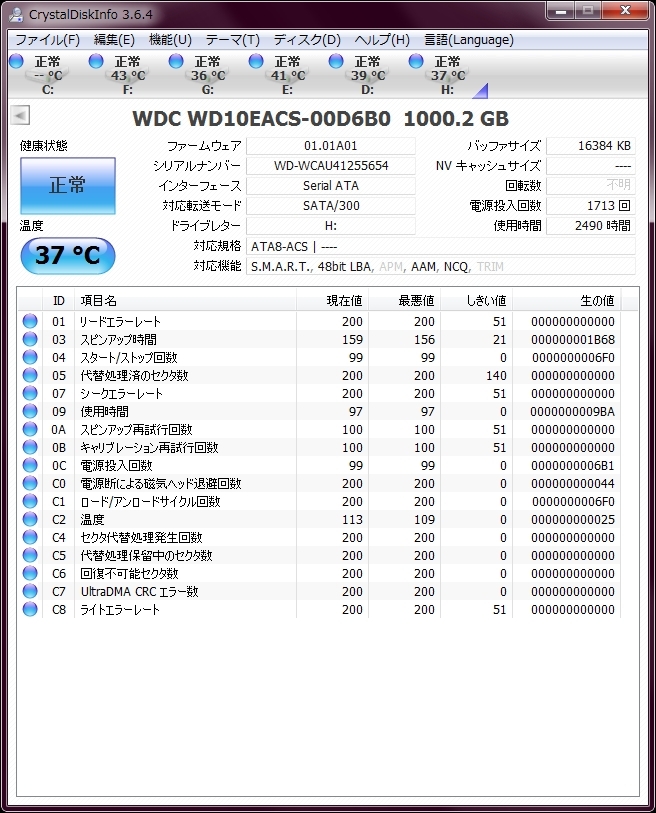Click the power-on count field 1713 回
Screen dimensions: 656x813
[591, 206]
